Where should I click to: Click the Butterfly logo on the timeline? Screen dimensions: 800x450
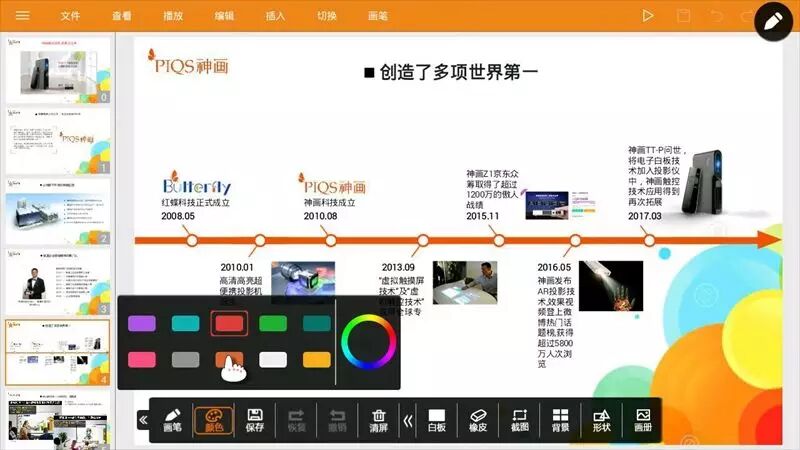pyautogui.click(x=196, y=183)
